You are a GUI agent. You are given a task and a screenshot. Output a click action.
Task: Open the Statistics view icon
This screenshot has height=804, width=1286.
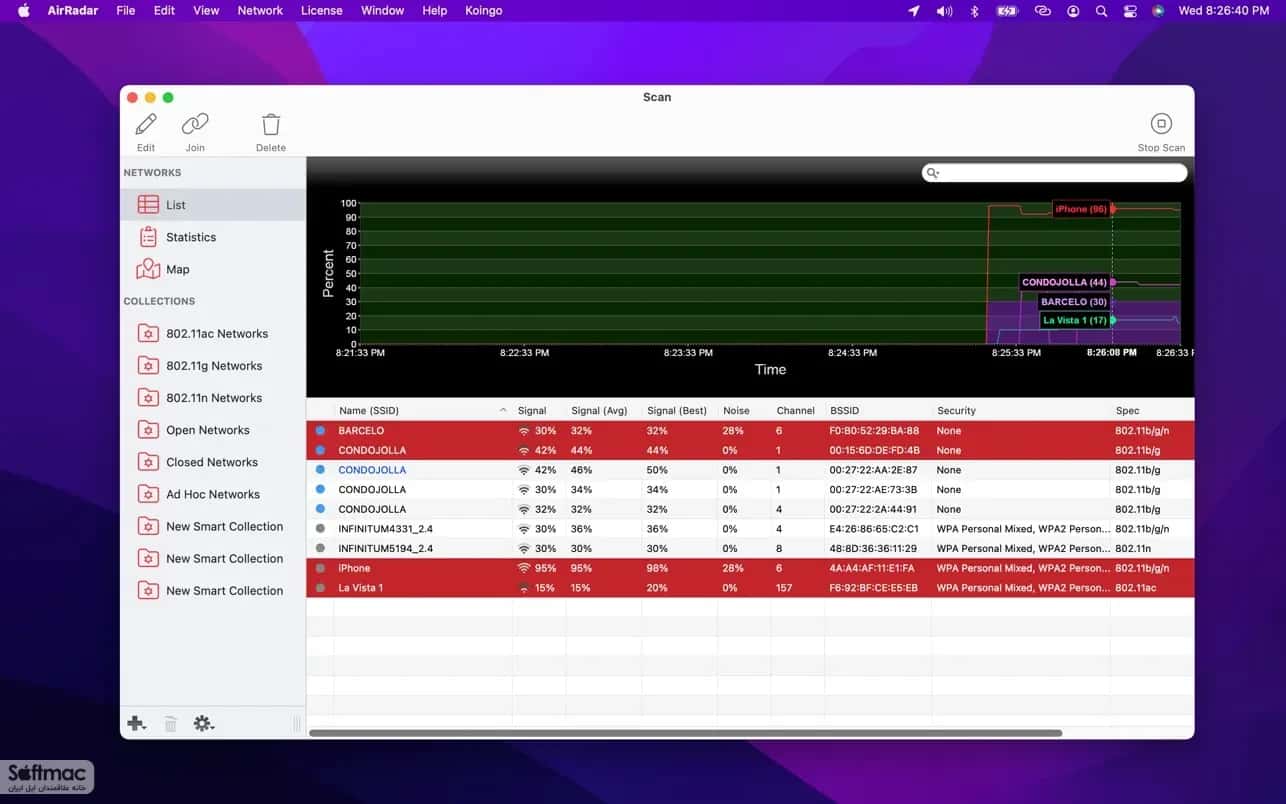point(148,237)
